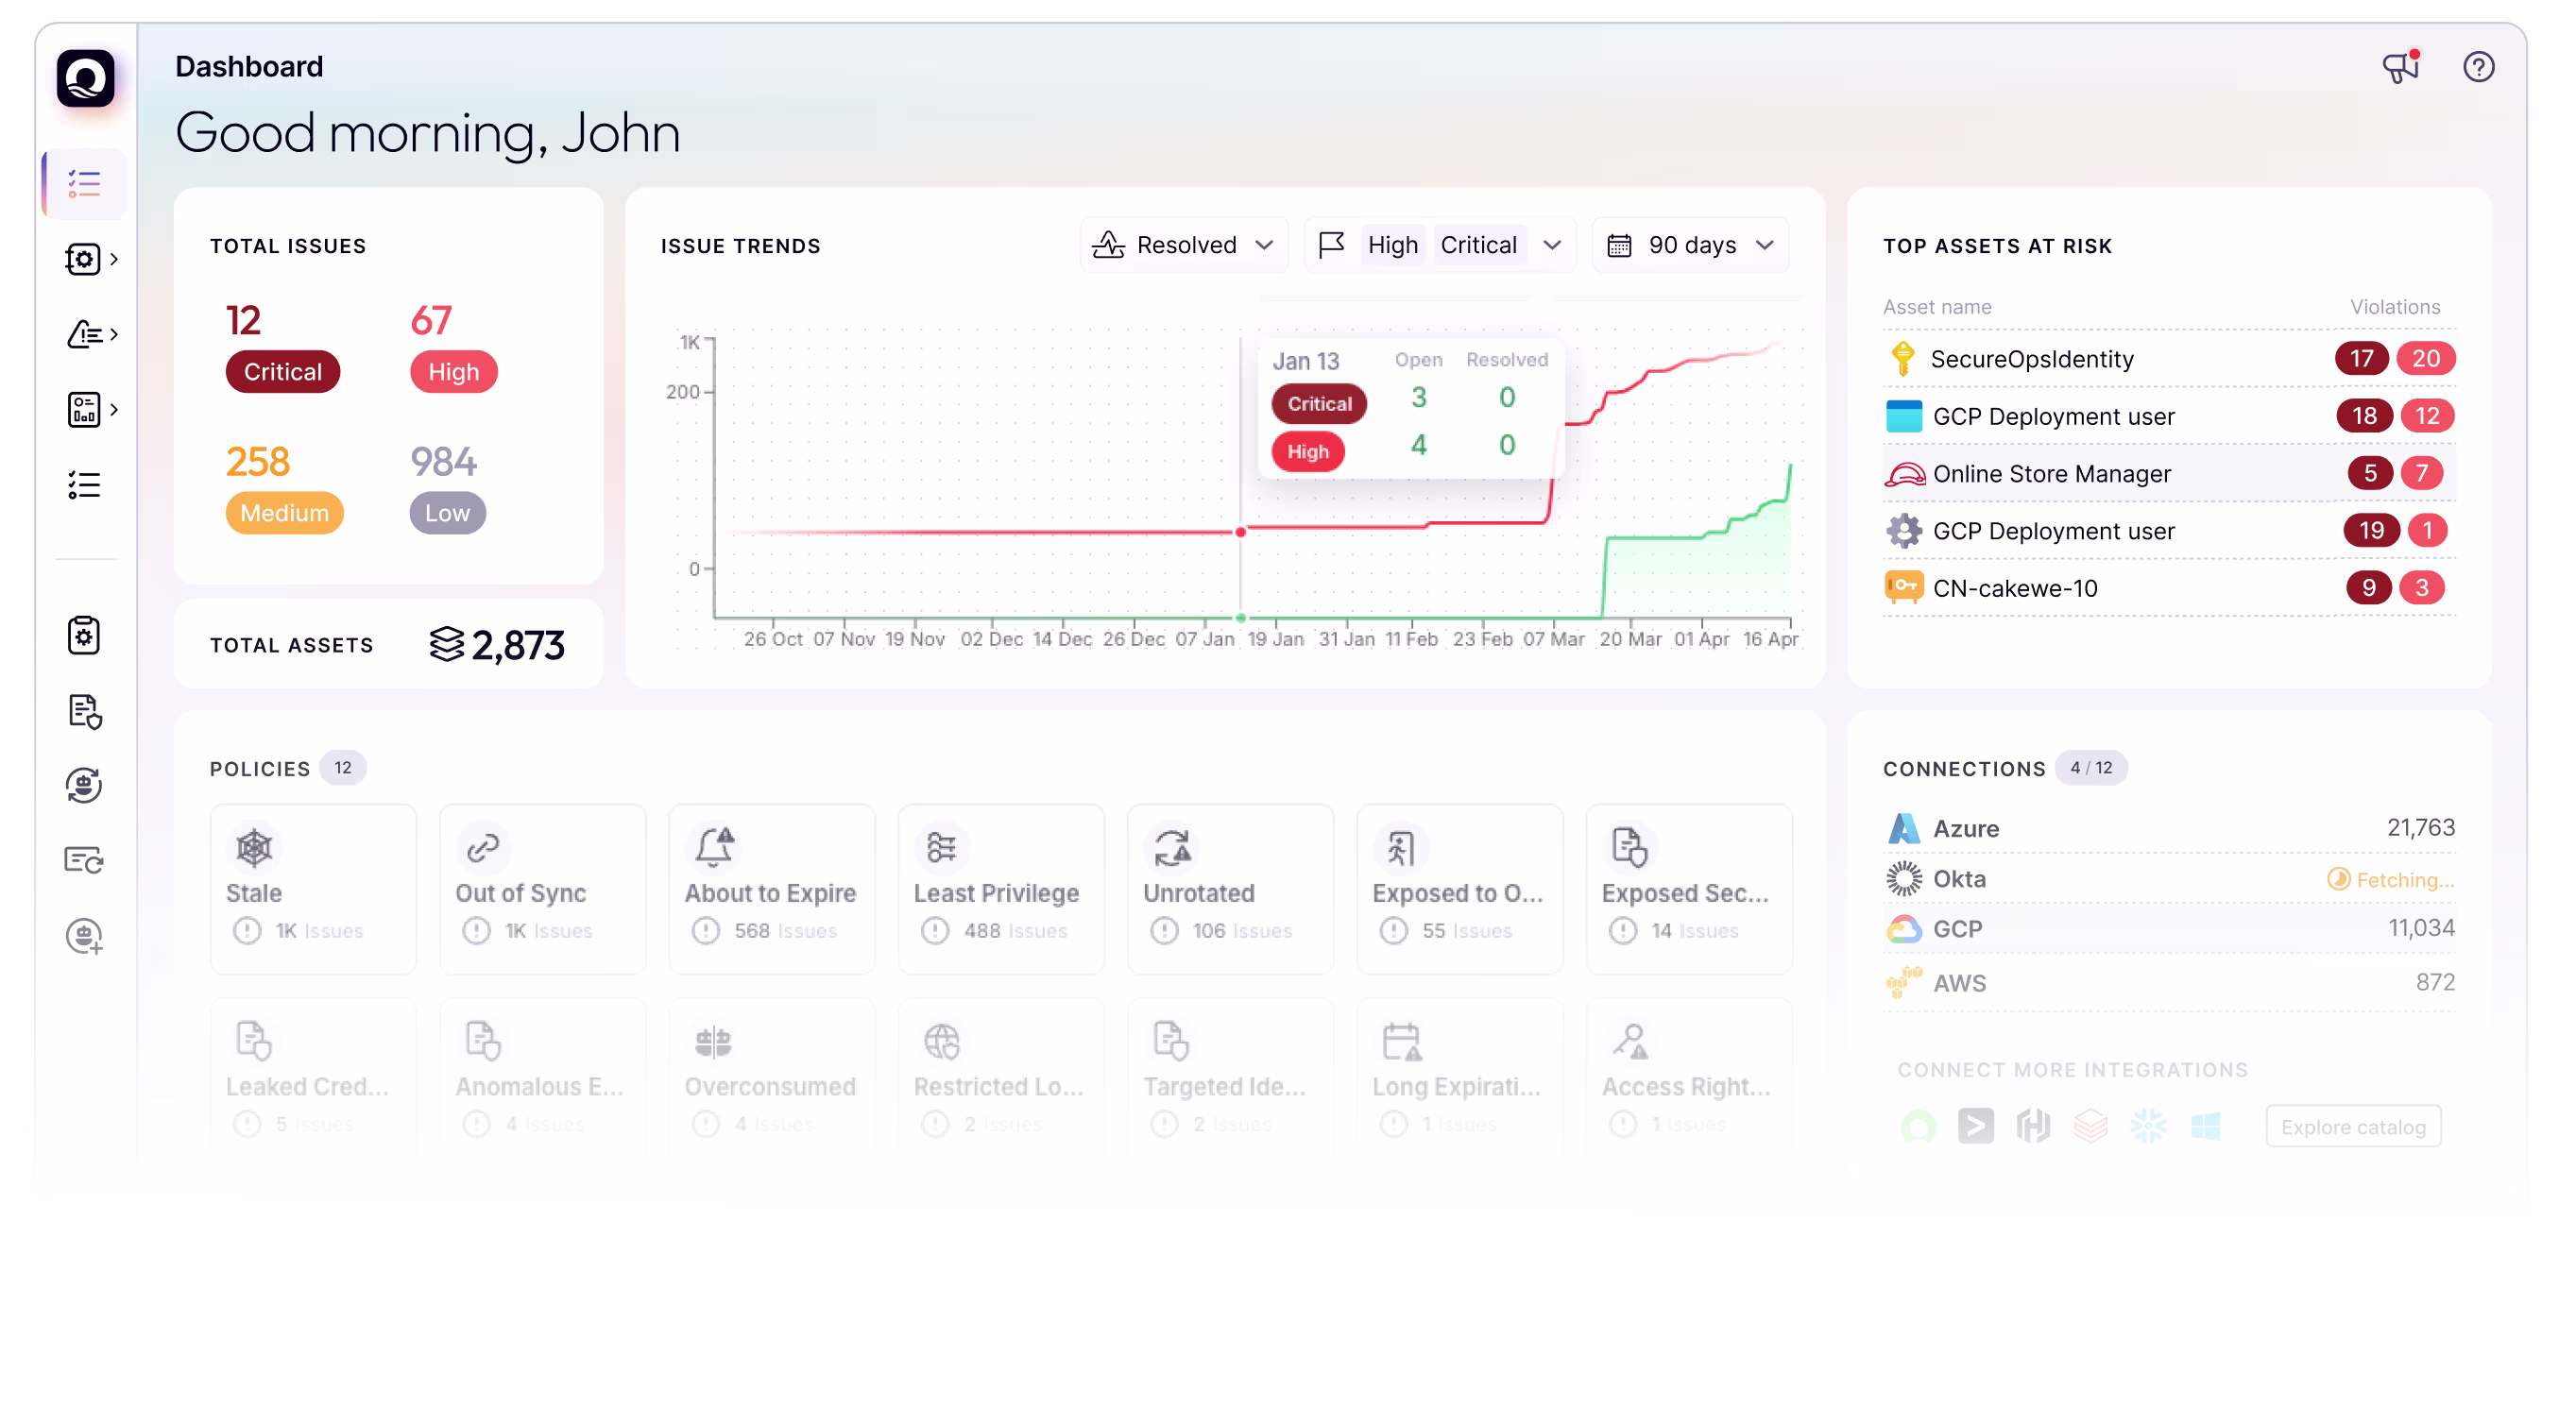Open the 90 days time range dropdown
This screenshot has height=1408, width=2576.
[x=1689, y=245]
